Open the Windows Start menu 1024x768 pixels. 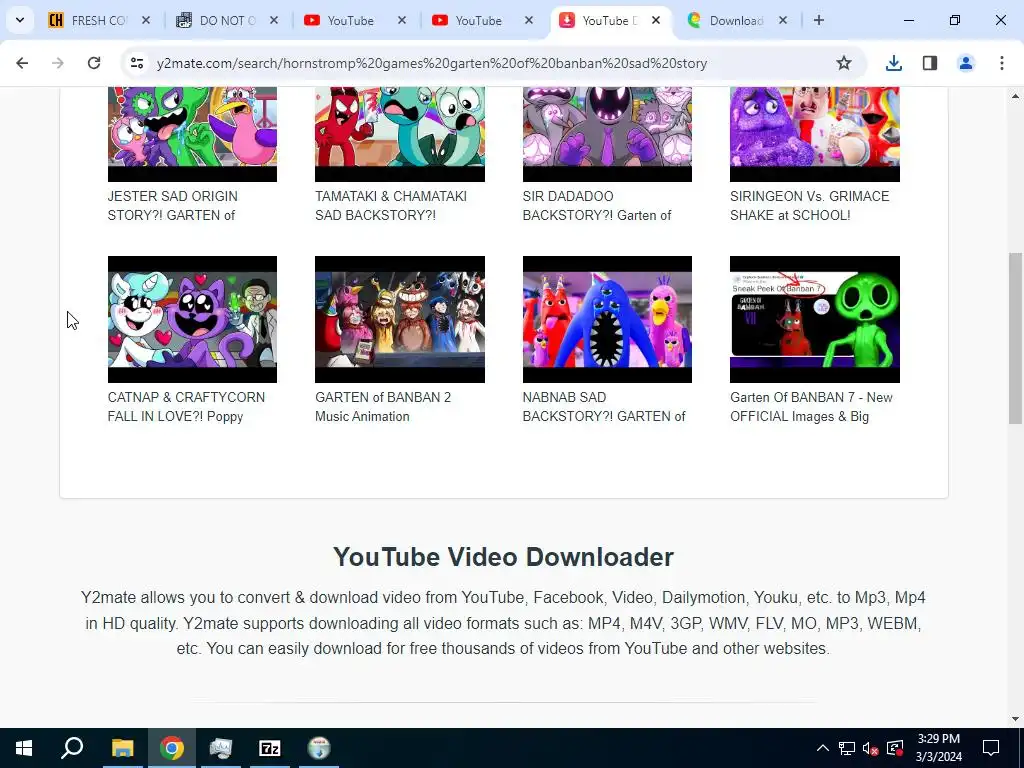(x=24, y=748)
